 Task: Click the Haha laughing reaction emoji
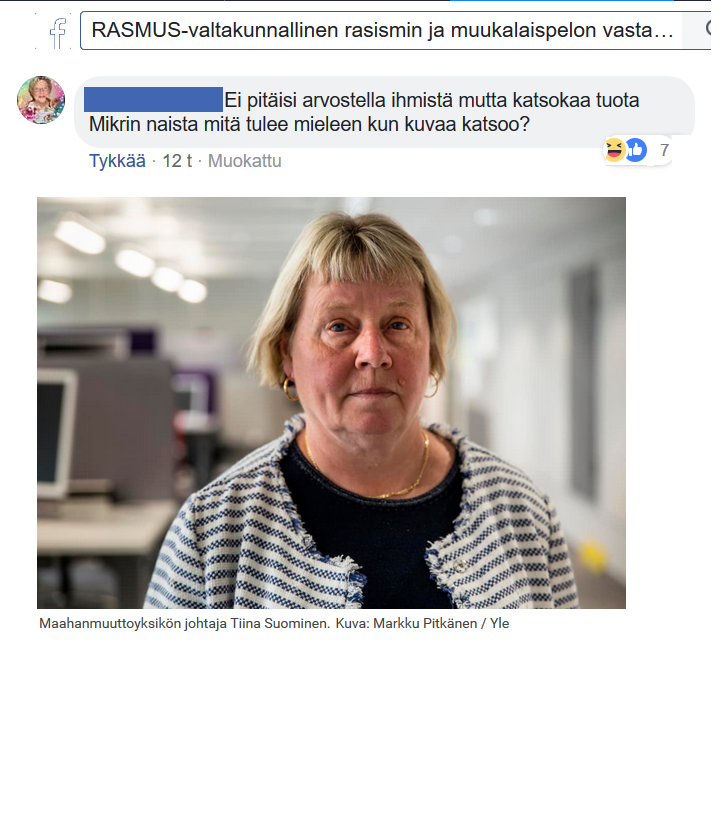click(615, 149)
